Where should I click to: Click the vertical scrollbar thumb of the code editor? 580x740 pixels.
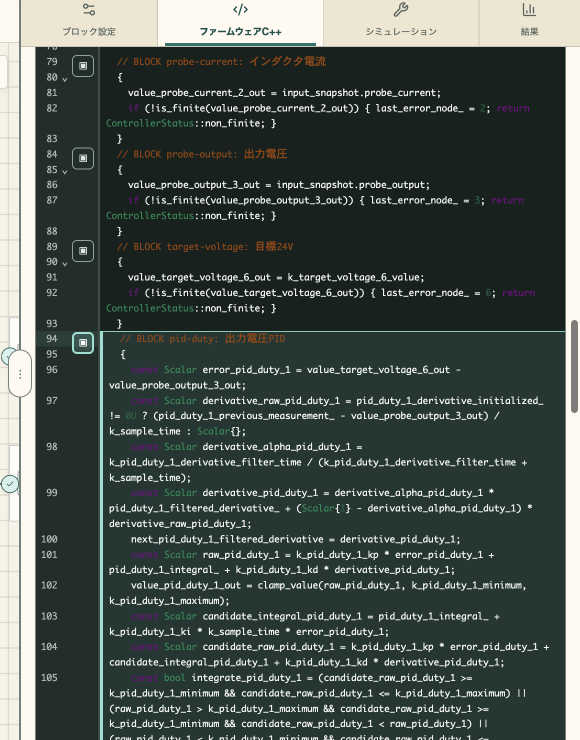(574, 367)
